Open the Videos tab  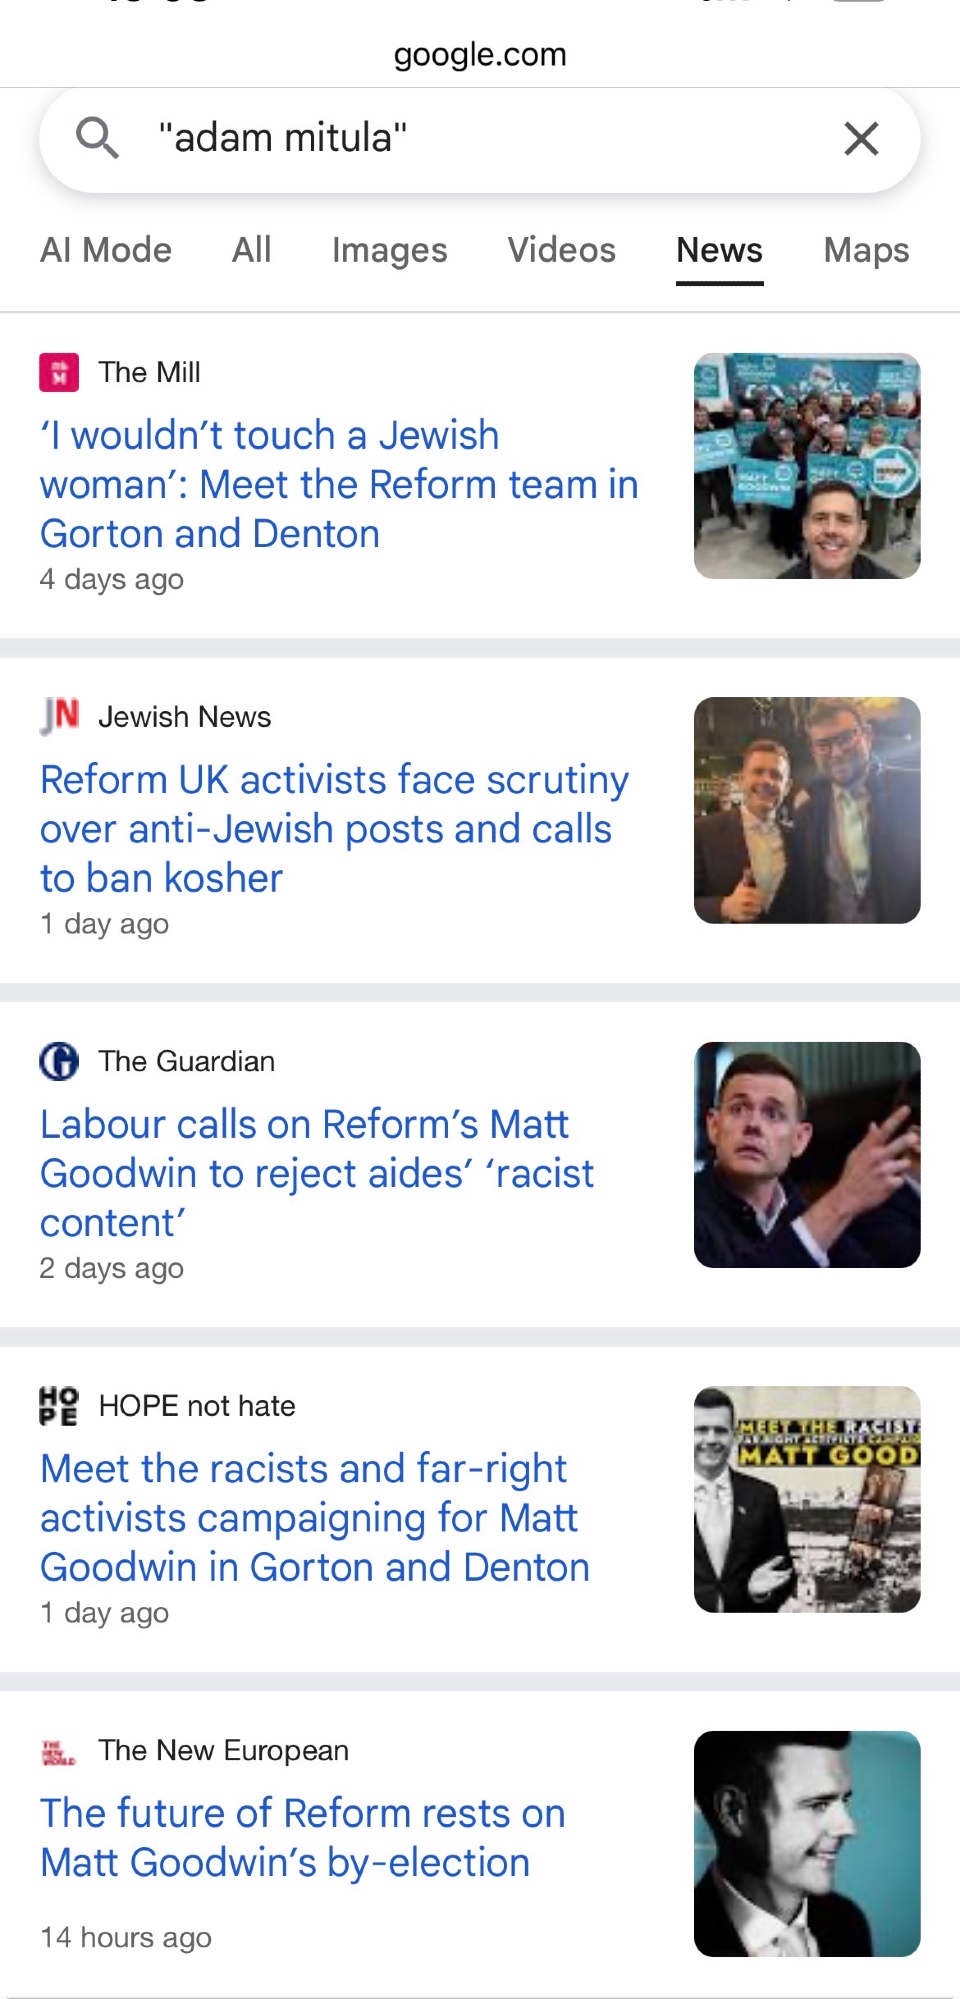coord(561,250)
